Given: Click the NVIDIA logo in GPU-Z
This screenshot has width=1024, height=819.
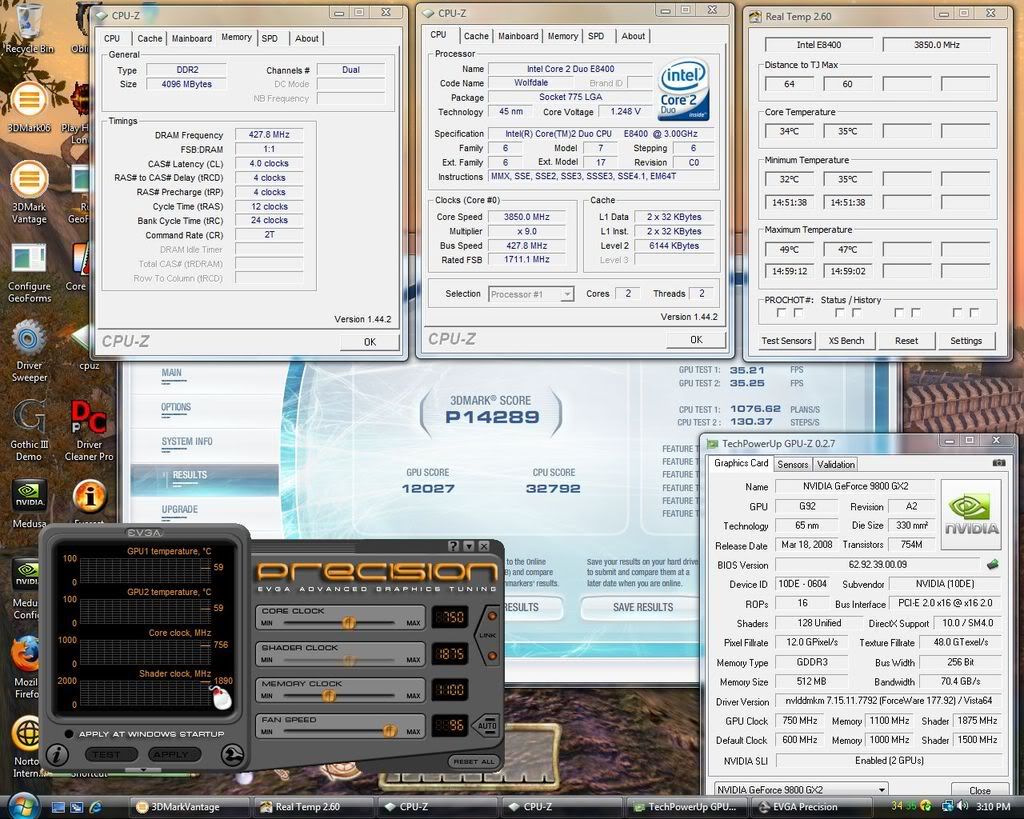Looking at the screenshot, I should [x=970, y=514].
